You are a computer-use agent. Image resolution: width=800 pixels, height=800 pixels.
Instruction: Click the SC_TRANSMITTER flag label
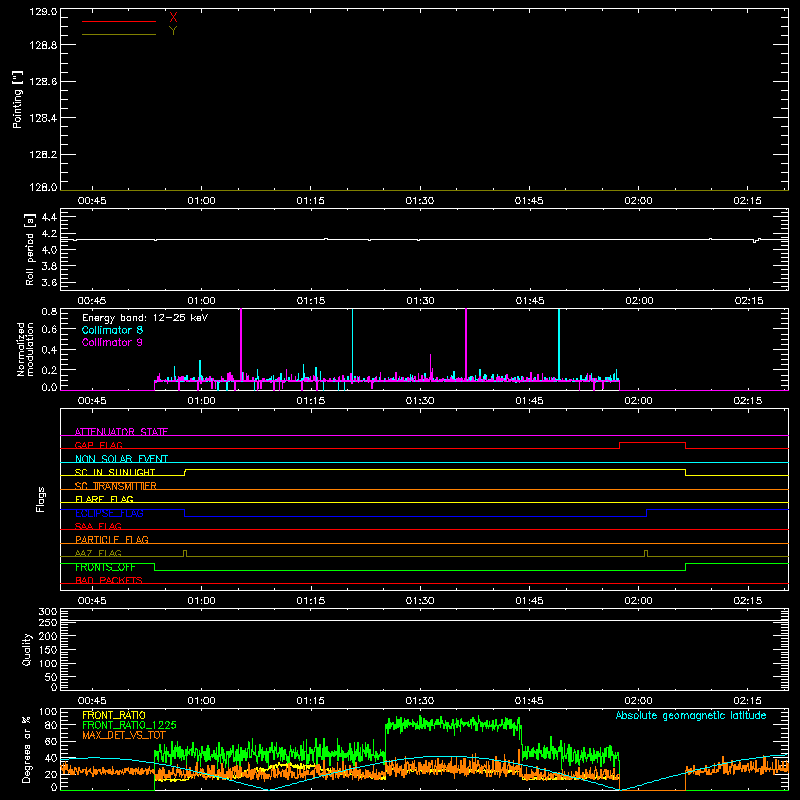point(116,486)
